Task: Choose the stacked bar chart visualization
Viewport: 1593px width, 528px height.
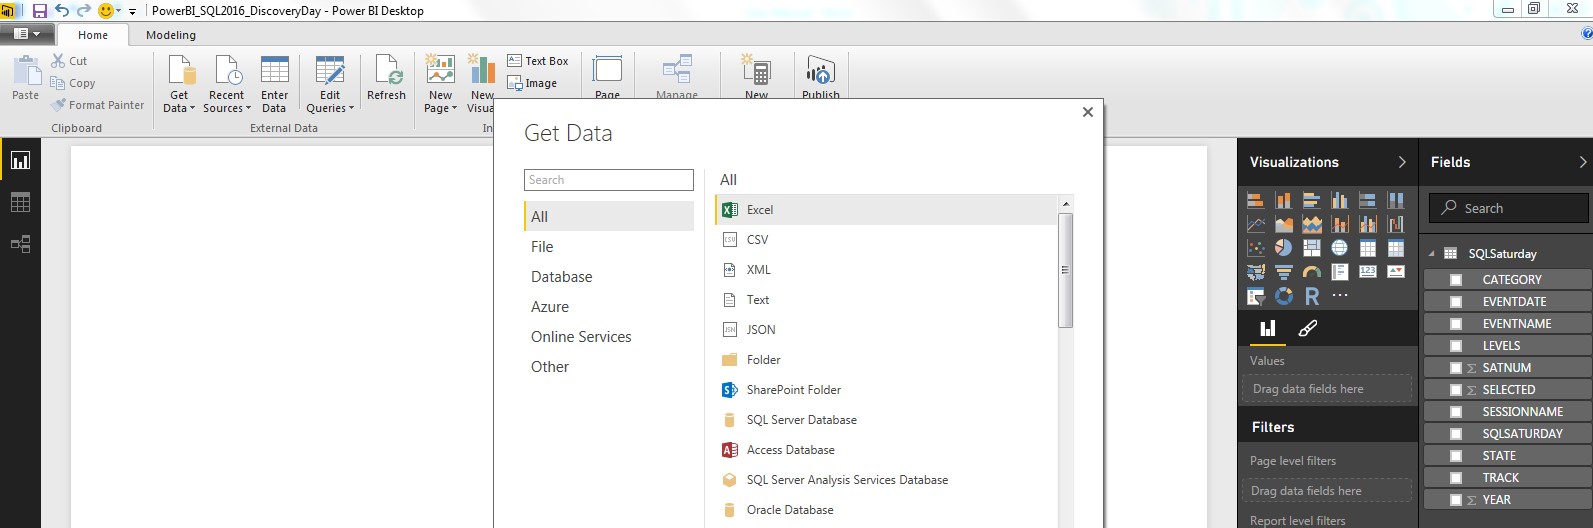Action: pos(1256,200)
